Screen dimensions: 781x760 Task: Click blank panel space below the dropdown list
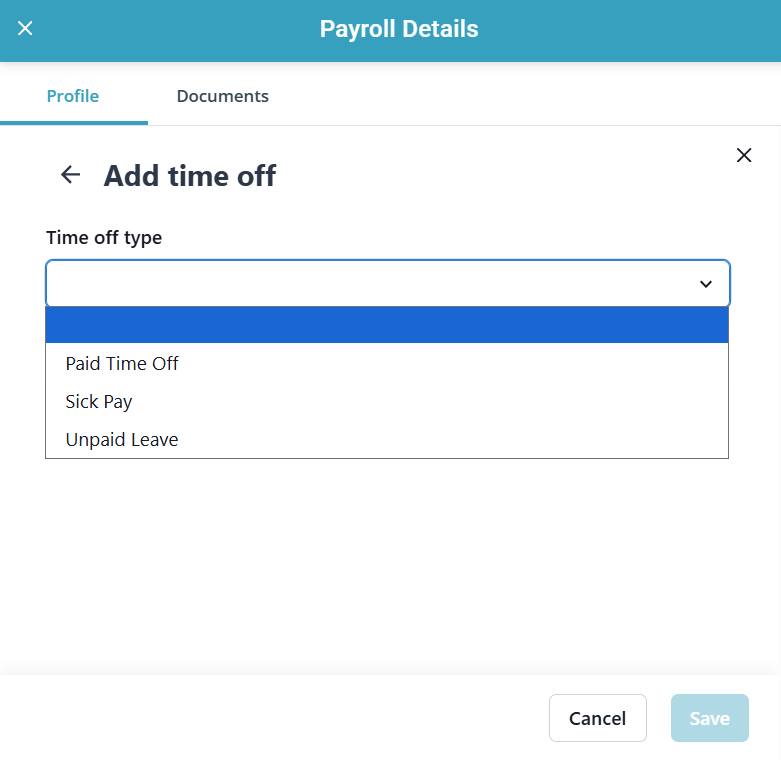(387, 560)
